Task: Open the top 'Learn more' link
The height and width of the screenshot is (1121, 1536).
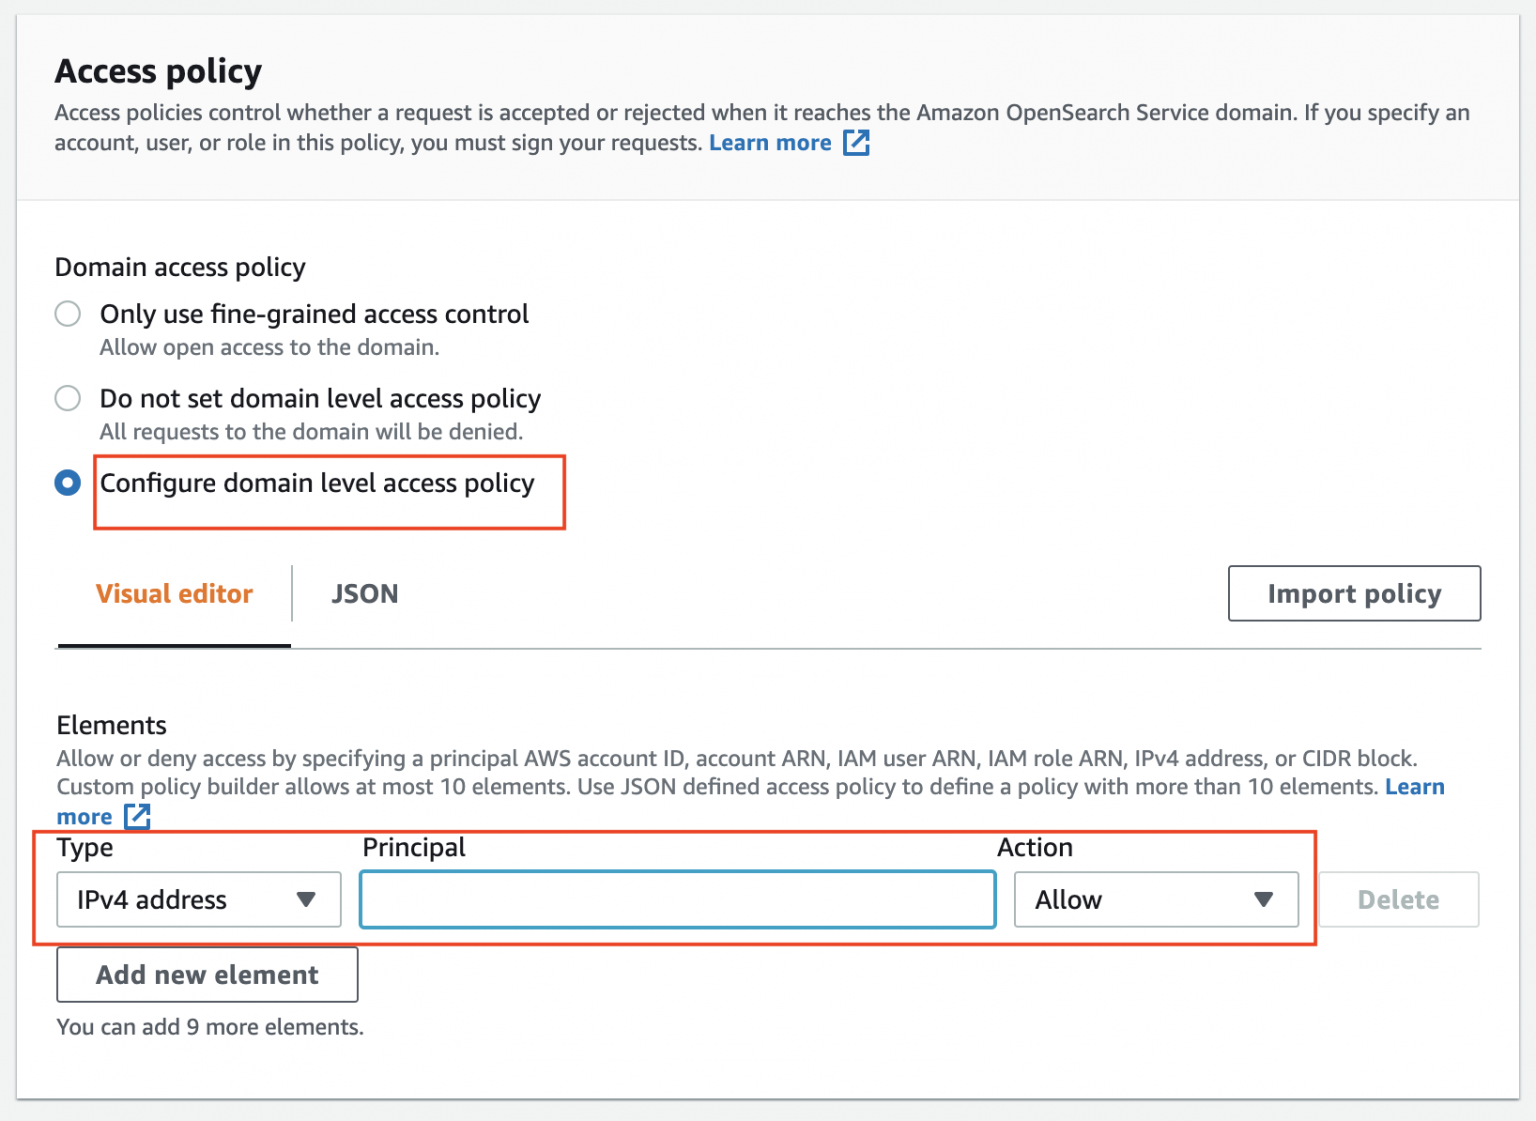Action: coord(770,143)
